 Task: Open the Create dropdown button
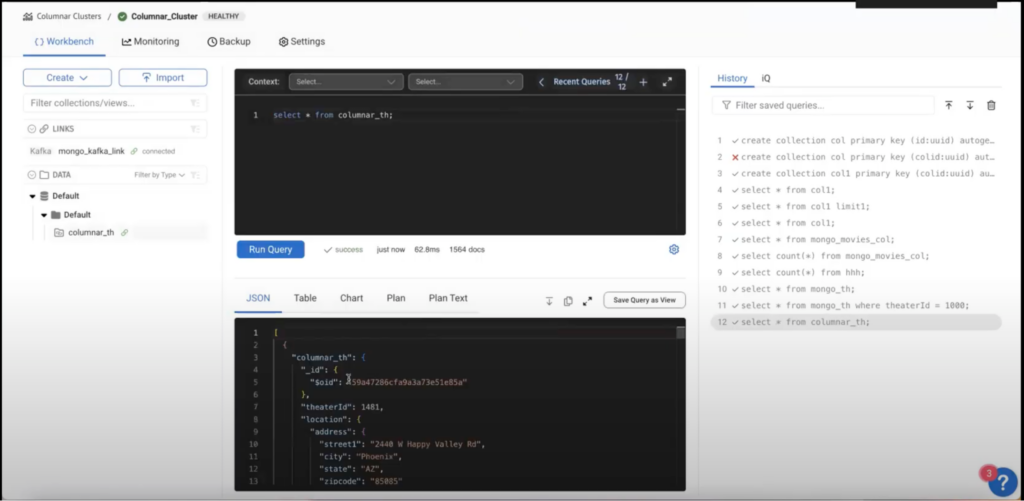67,78
